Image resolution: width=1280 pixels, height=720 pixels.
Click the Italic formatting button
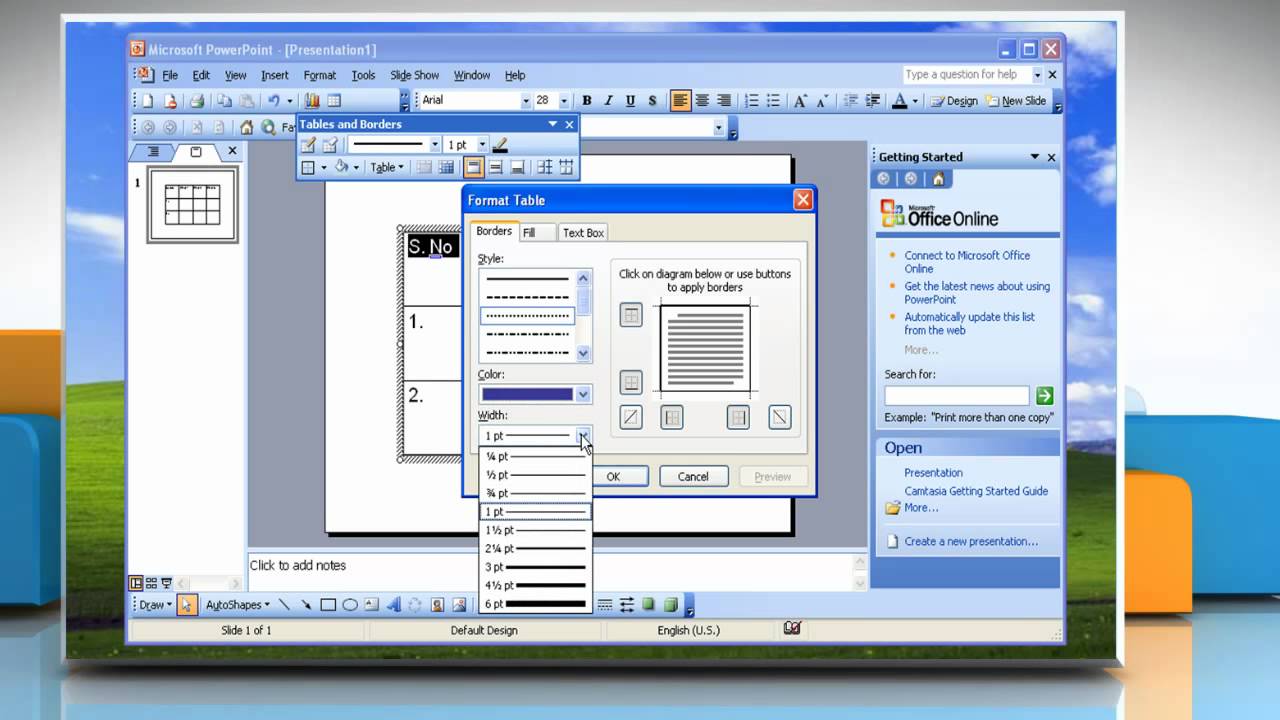(609, 101)
